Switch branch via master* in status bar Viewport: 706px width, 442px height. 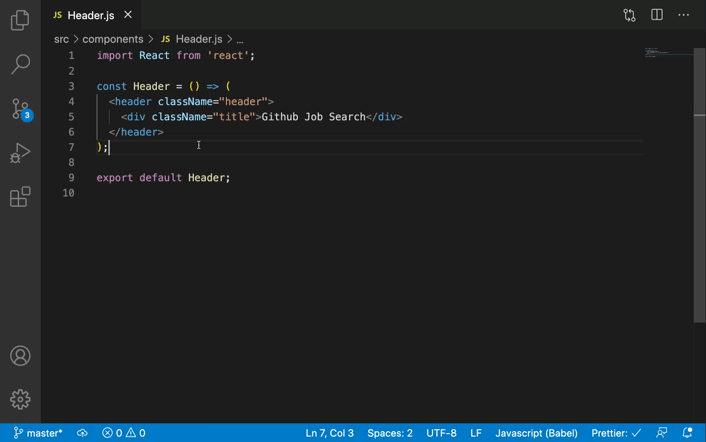[38, 433]
